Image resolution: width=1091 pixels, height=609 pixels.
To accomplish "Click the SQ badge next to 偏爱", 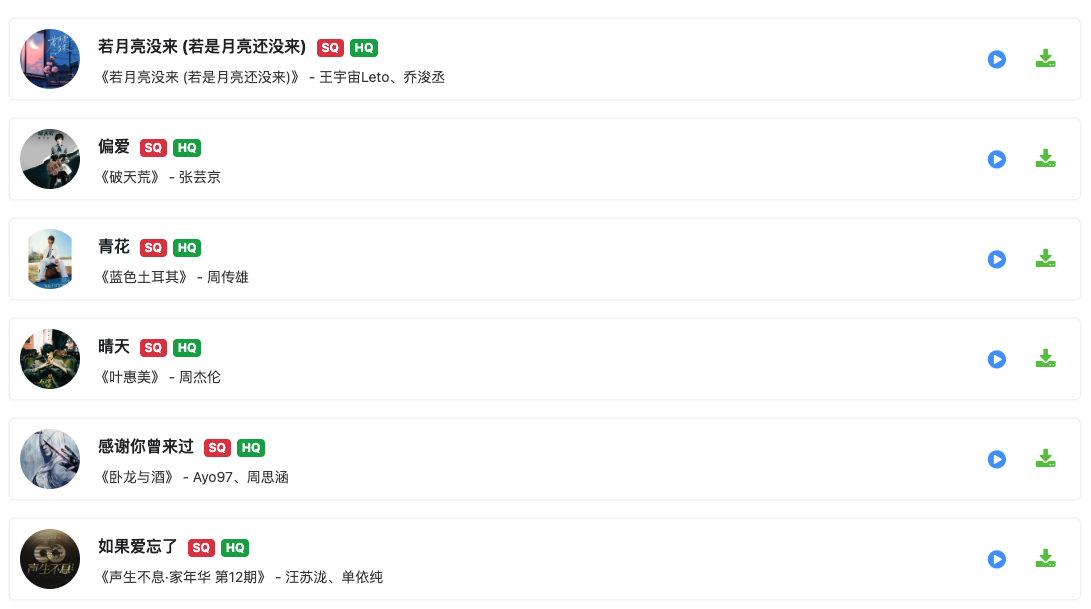I will [153, 148].
